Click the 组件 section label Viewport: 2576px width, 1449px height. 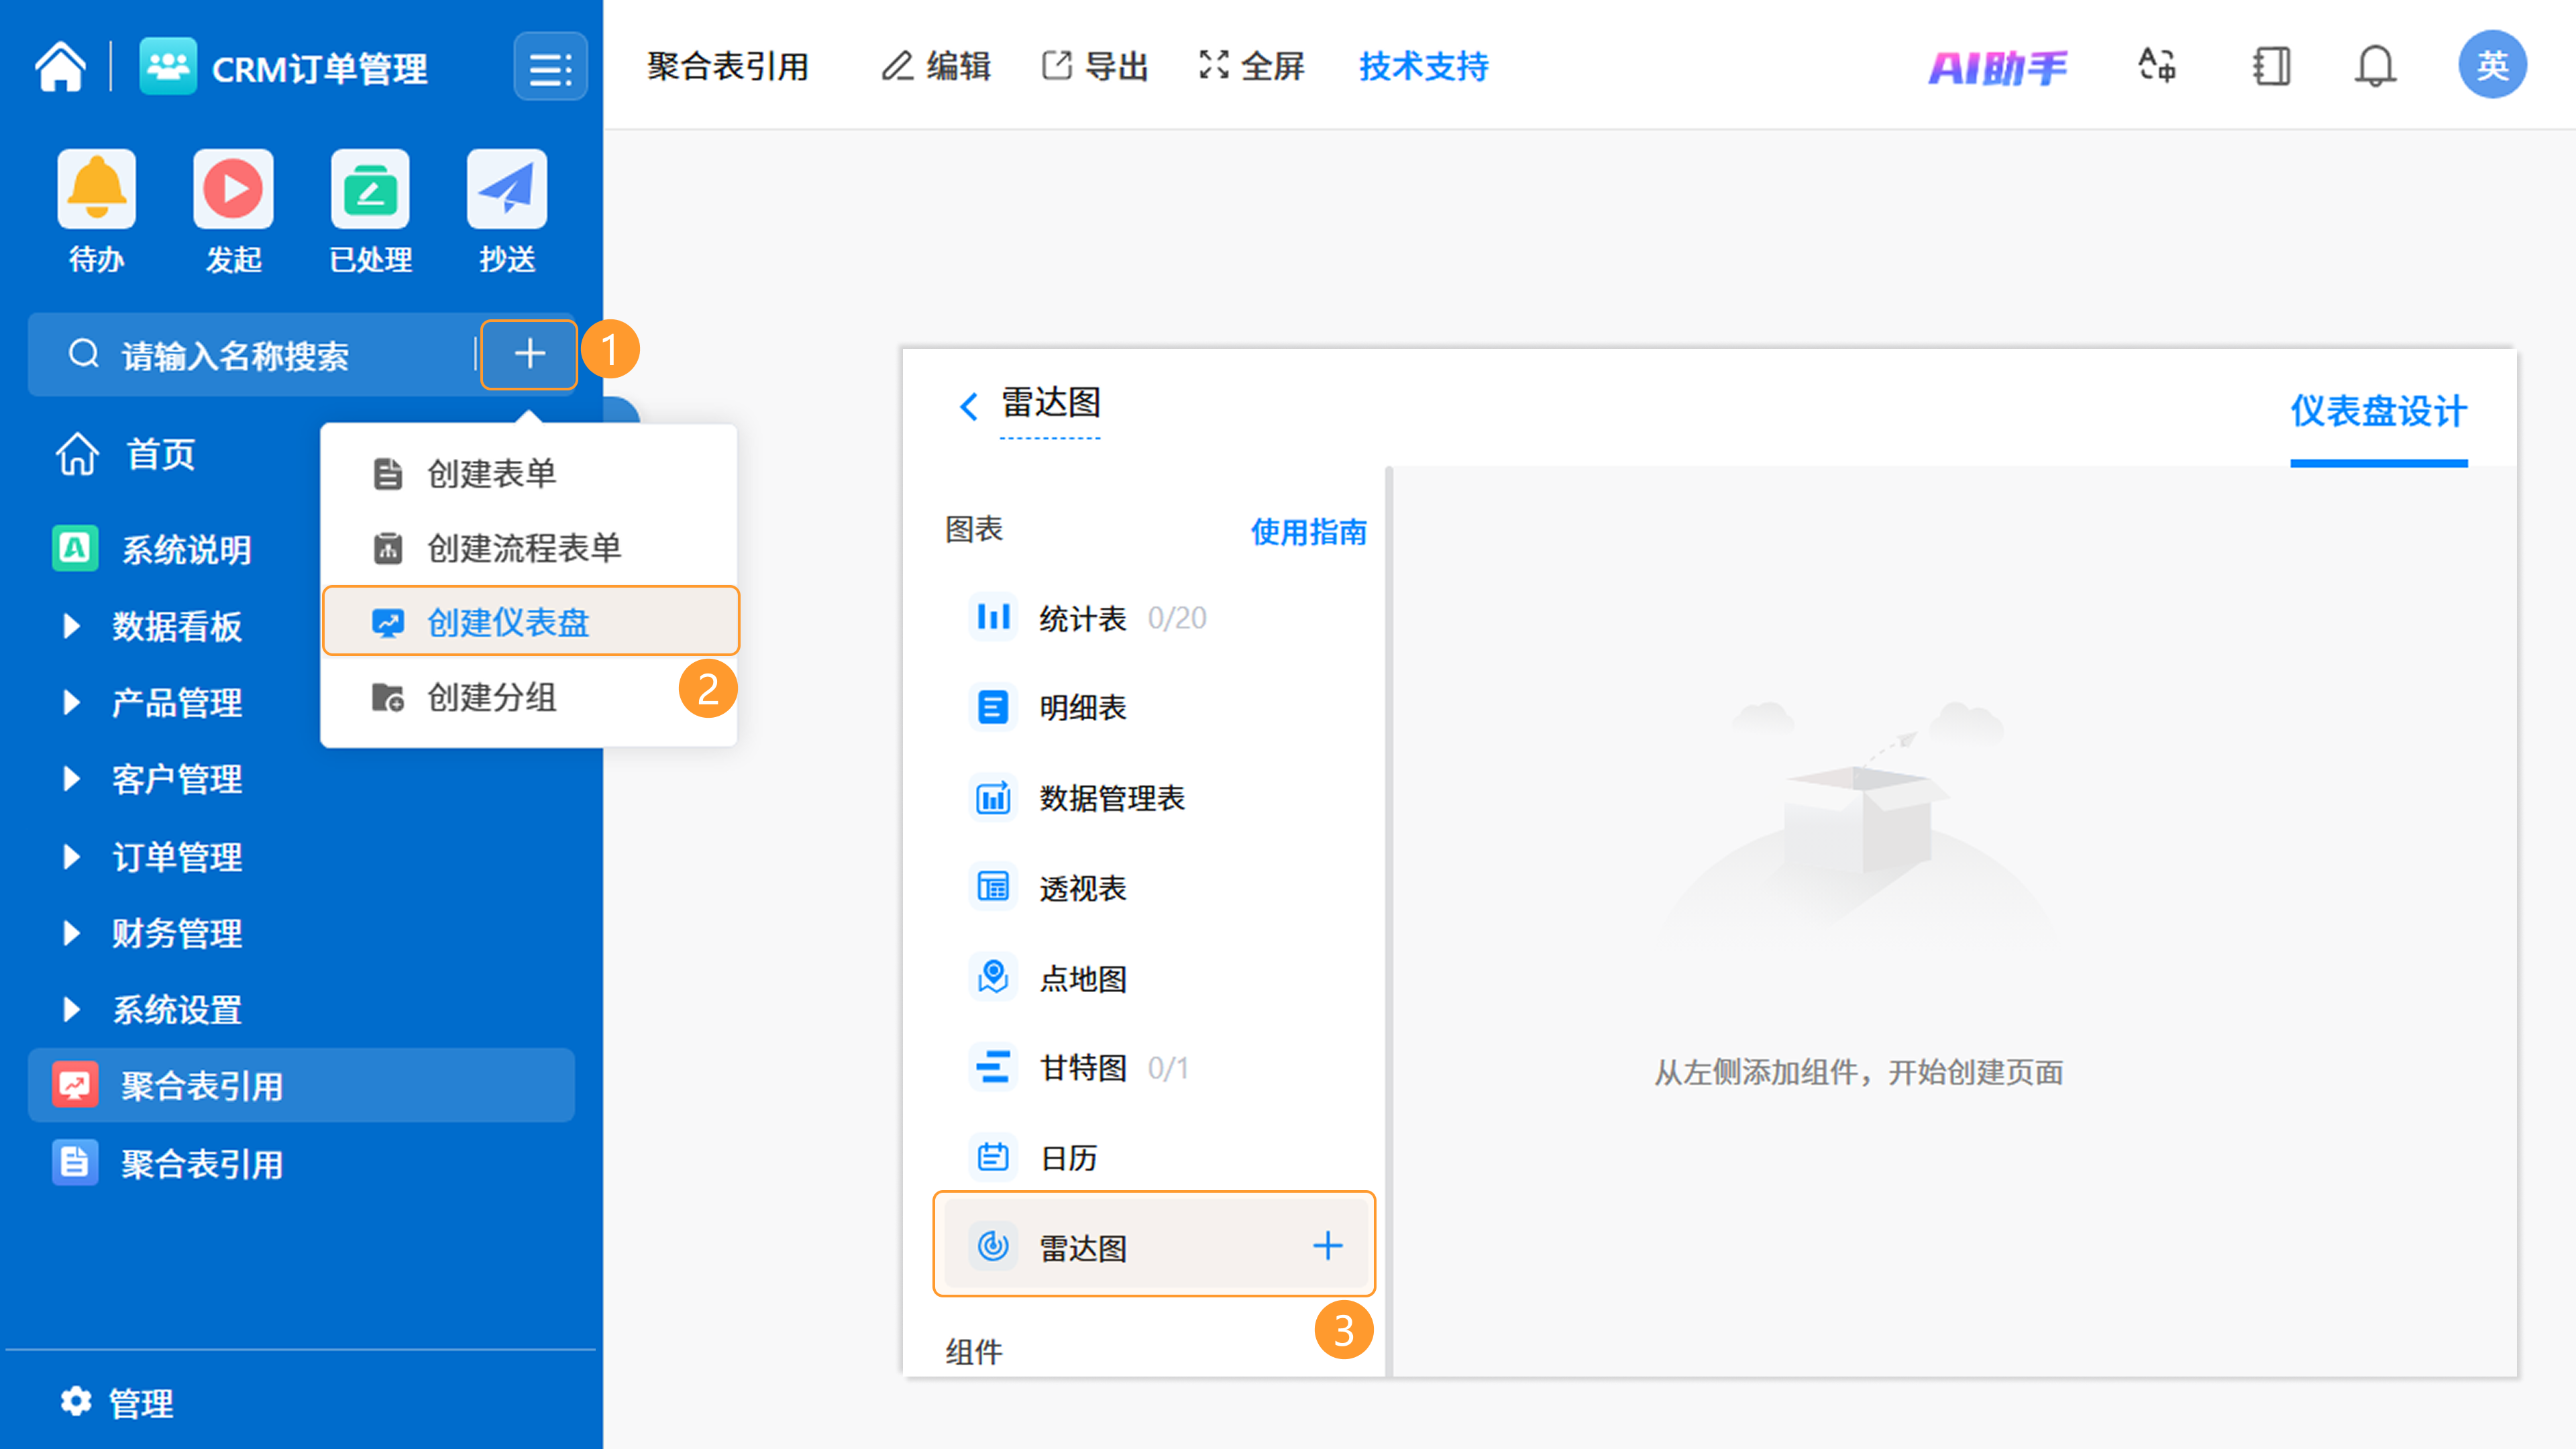coord(973,1353)
